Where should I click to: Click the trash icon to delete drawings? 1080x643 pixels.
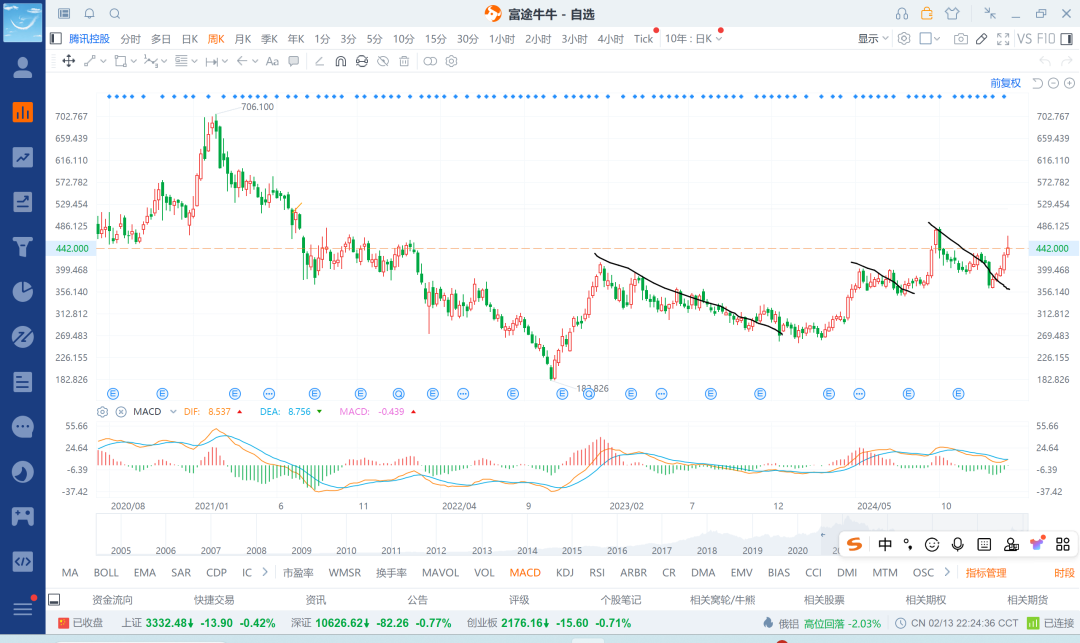(x=404, y=61)
